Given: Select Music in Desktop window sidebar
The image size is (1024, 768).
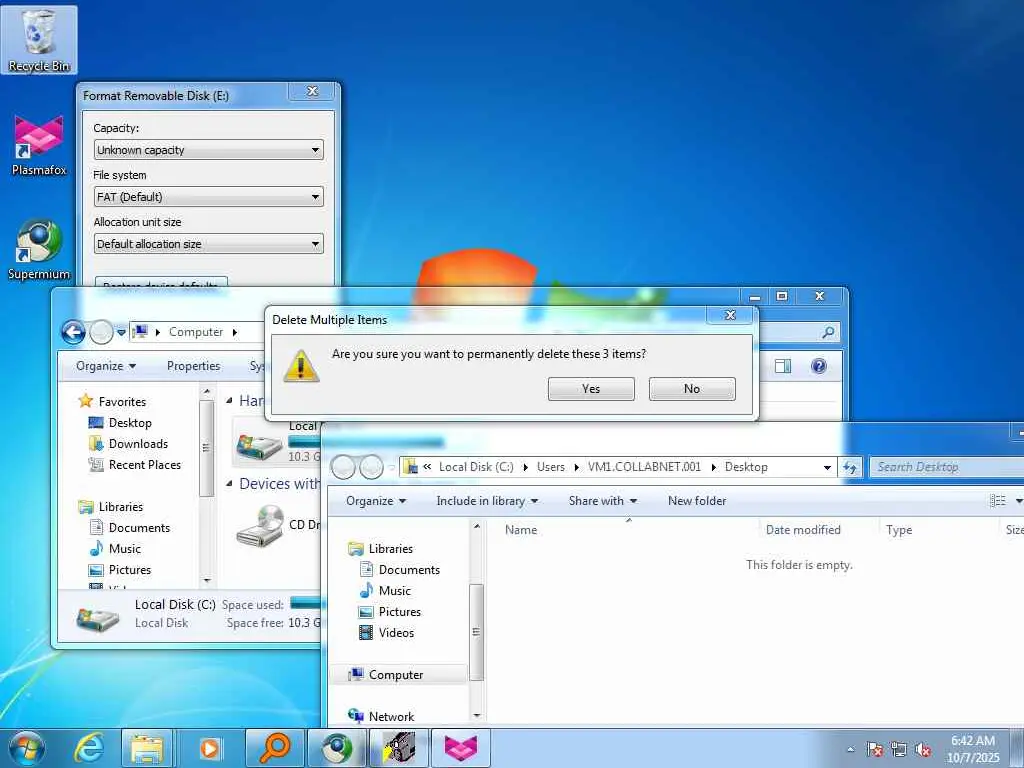Looking at the screenshot, I should pos(394,590).
